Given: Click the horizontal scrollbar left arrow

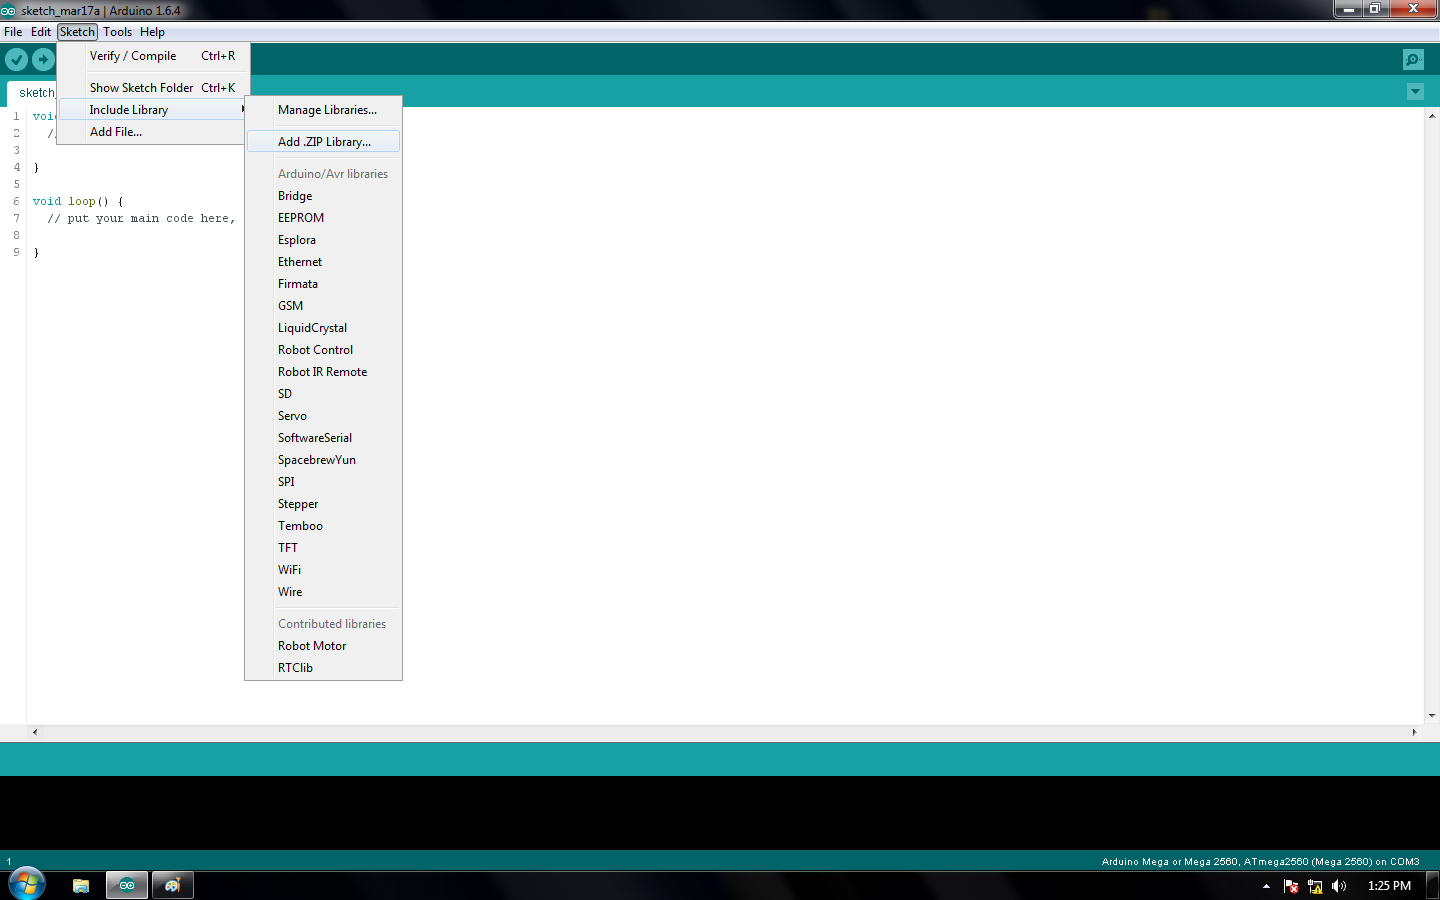Looking at the screenshot, I should point(34,732).
